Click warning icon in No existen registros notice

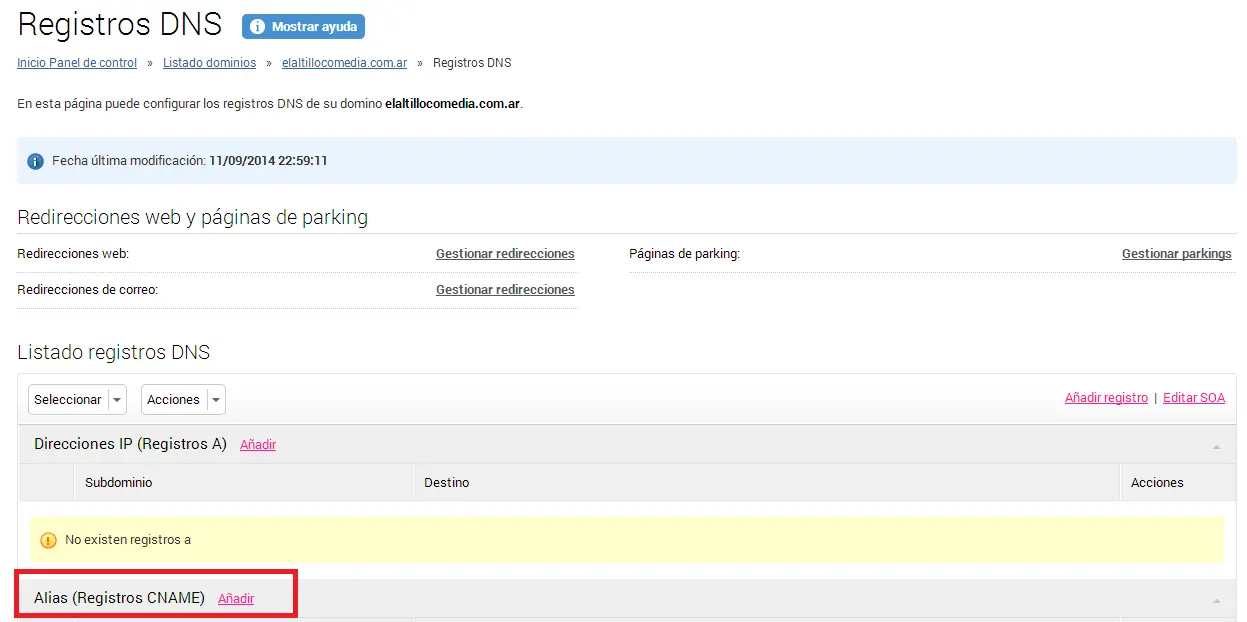(49, 540)
